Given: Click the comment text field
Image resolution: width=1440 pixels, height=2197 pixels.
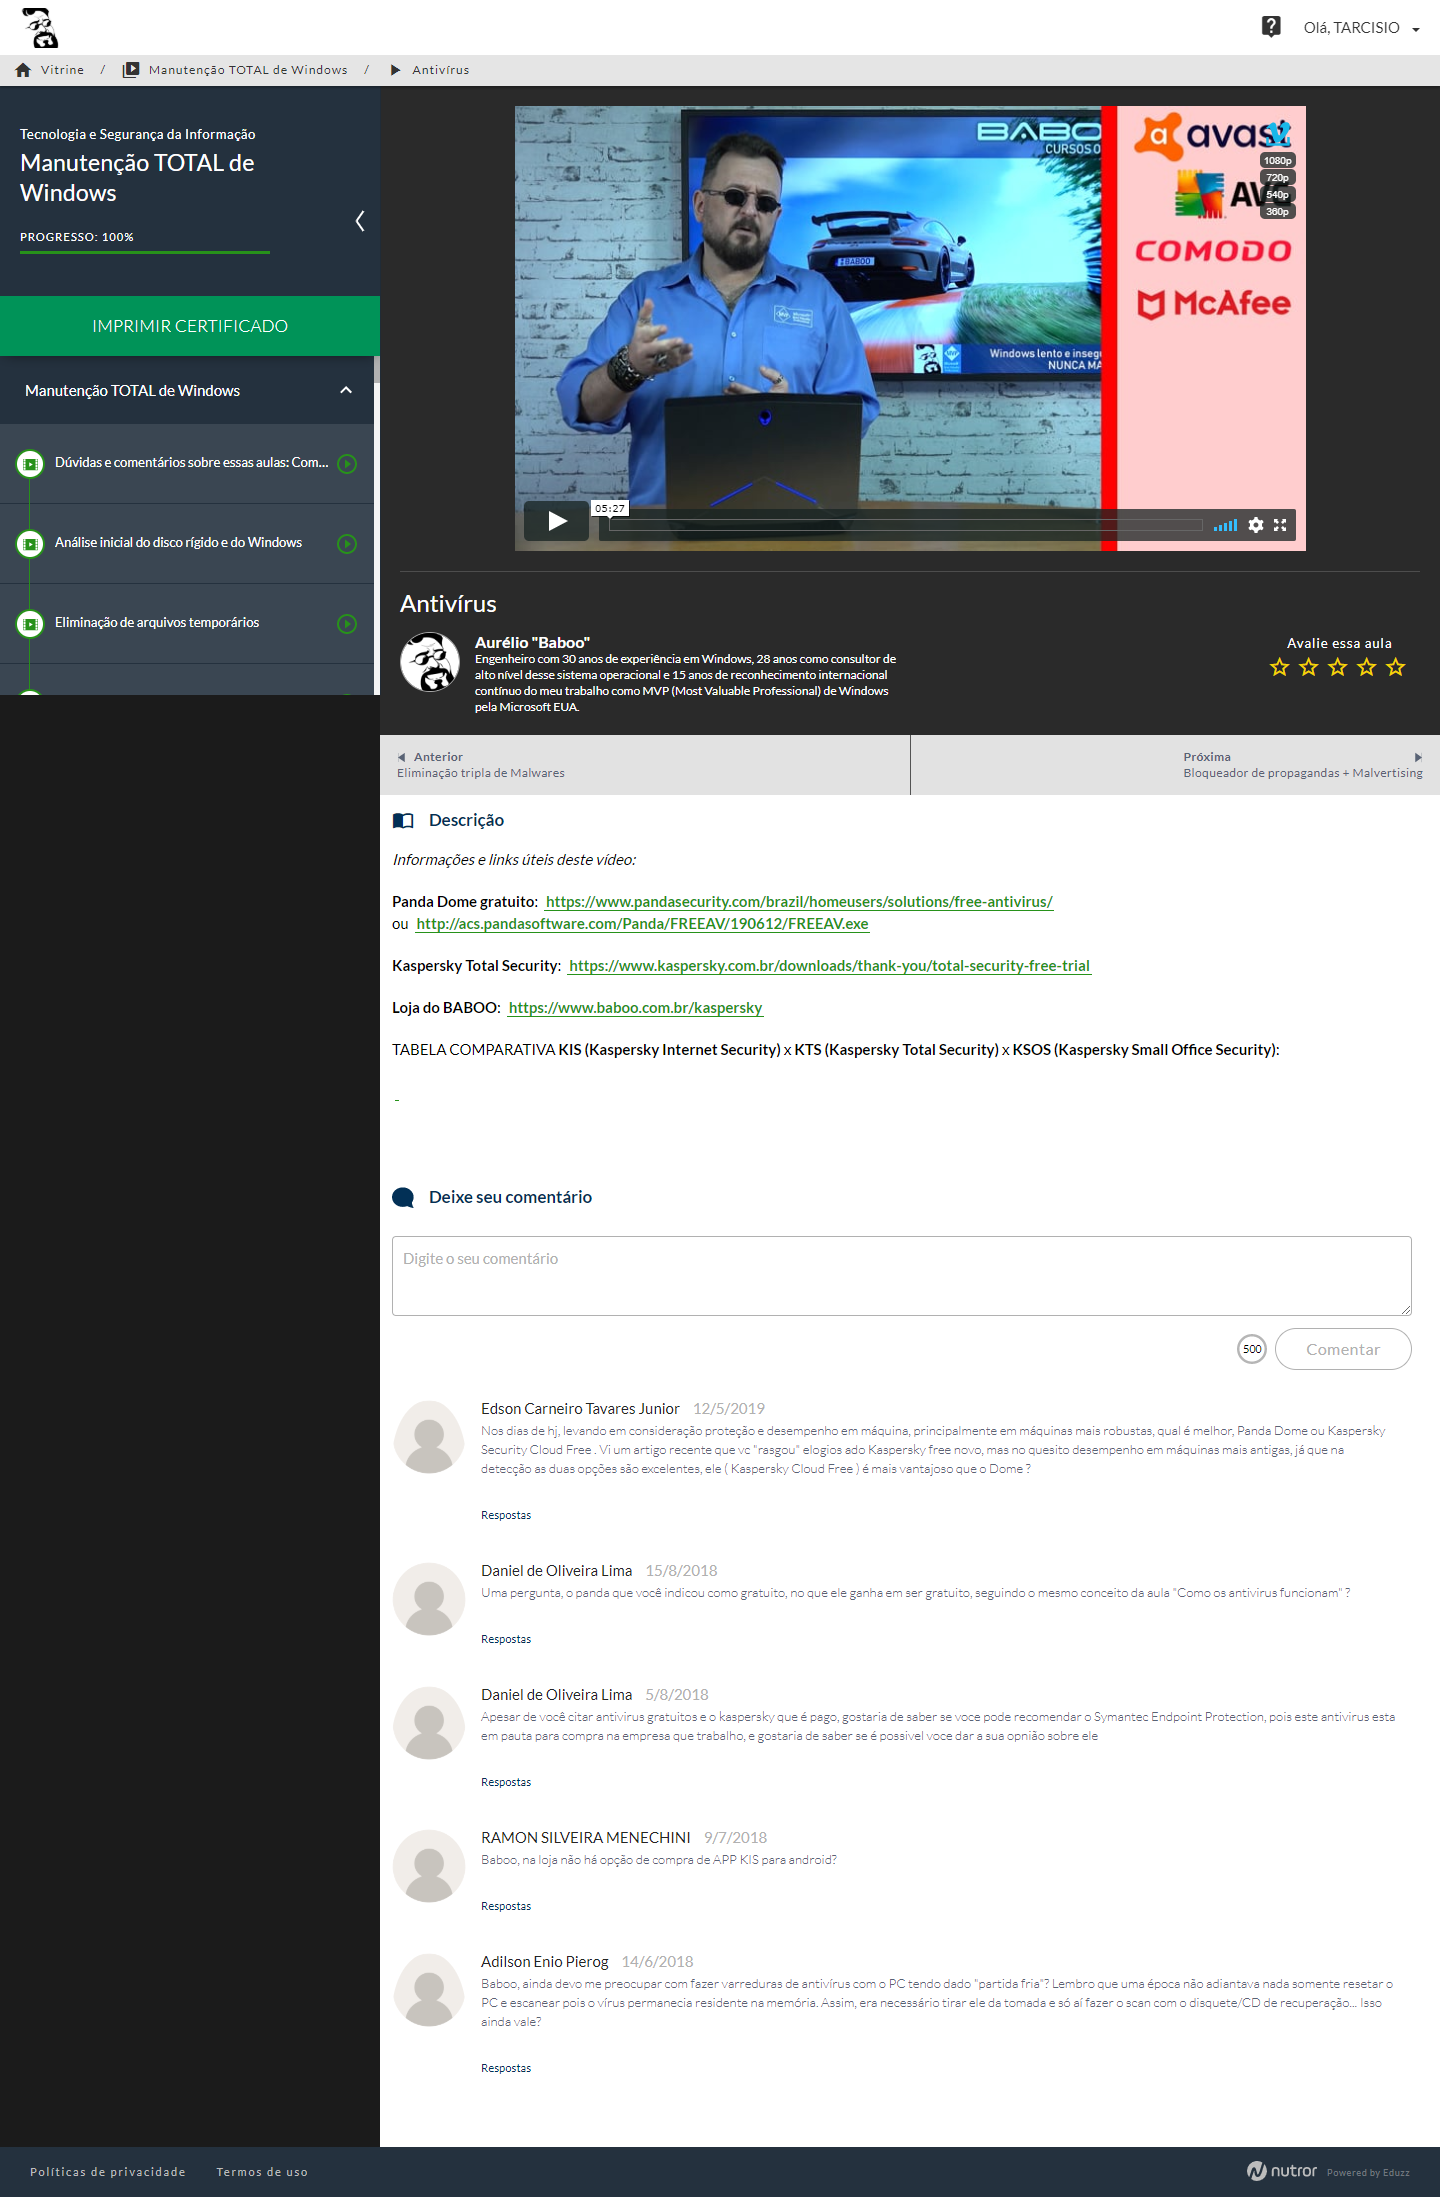Looking at the screenshot, I should (901, 1275).
